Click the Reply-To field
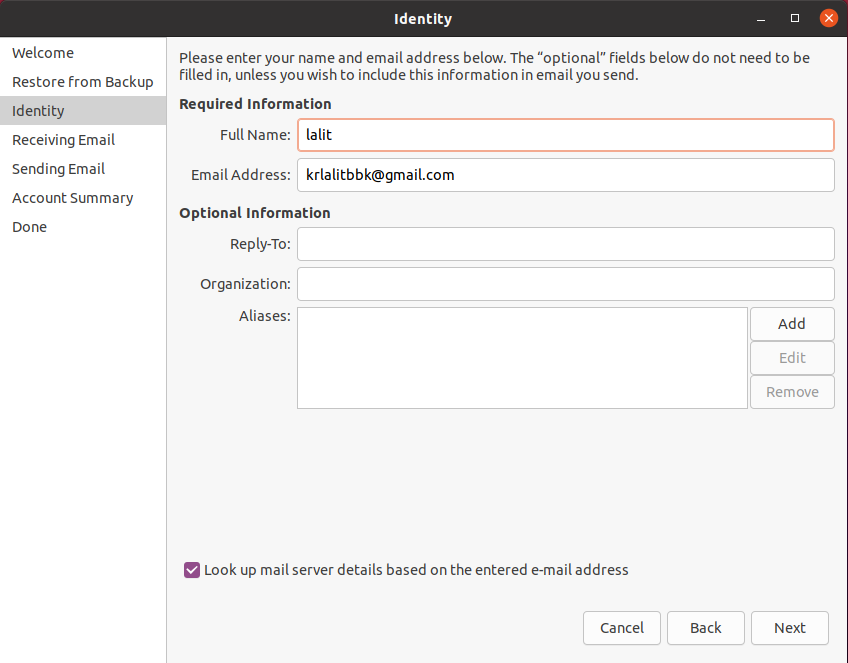Image resolution: width=848 pixels, height=663 pixels. [x=565, y=244]
